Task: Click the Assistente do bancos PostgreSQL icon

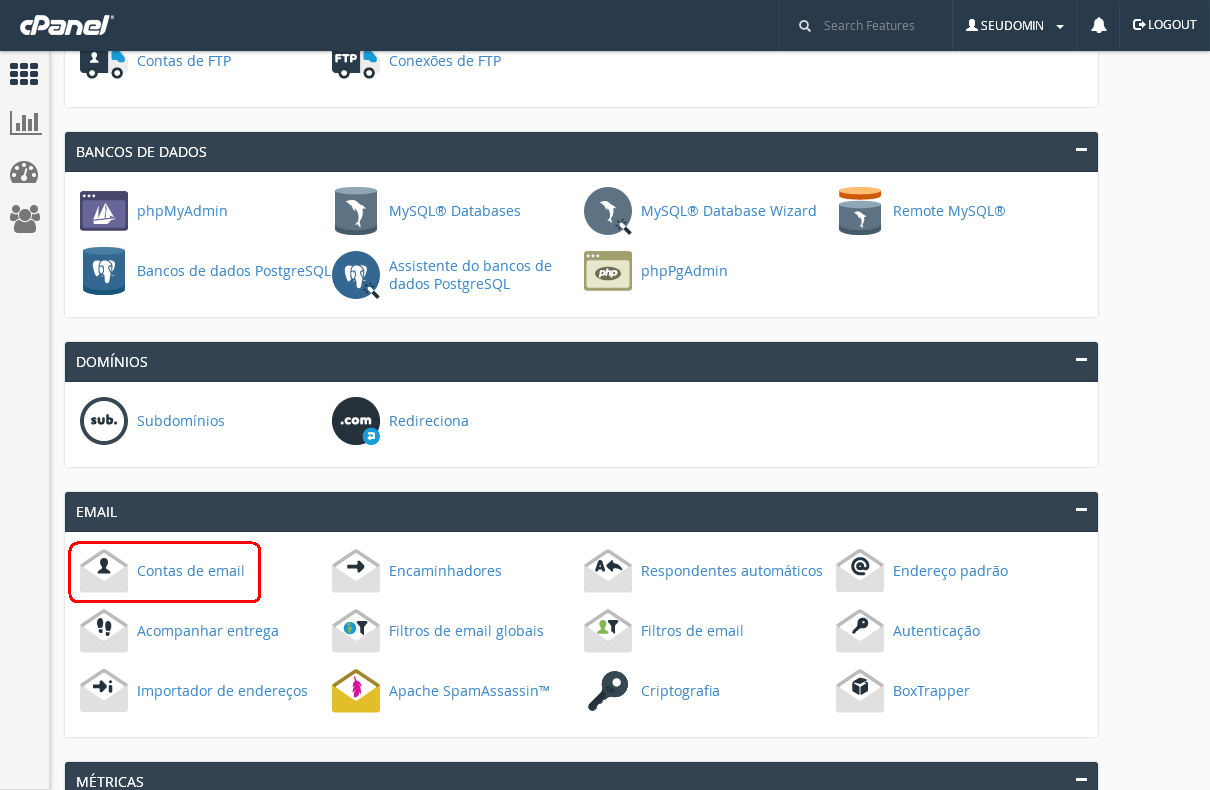Action: pos(356,275)
